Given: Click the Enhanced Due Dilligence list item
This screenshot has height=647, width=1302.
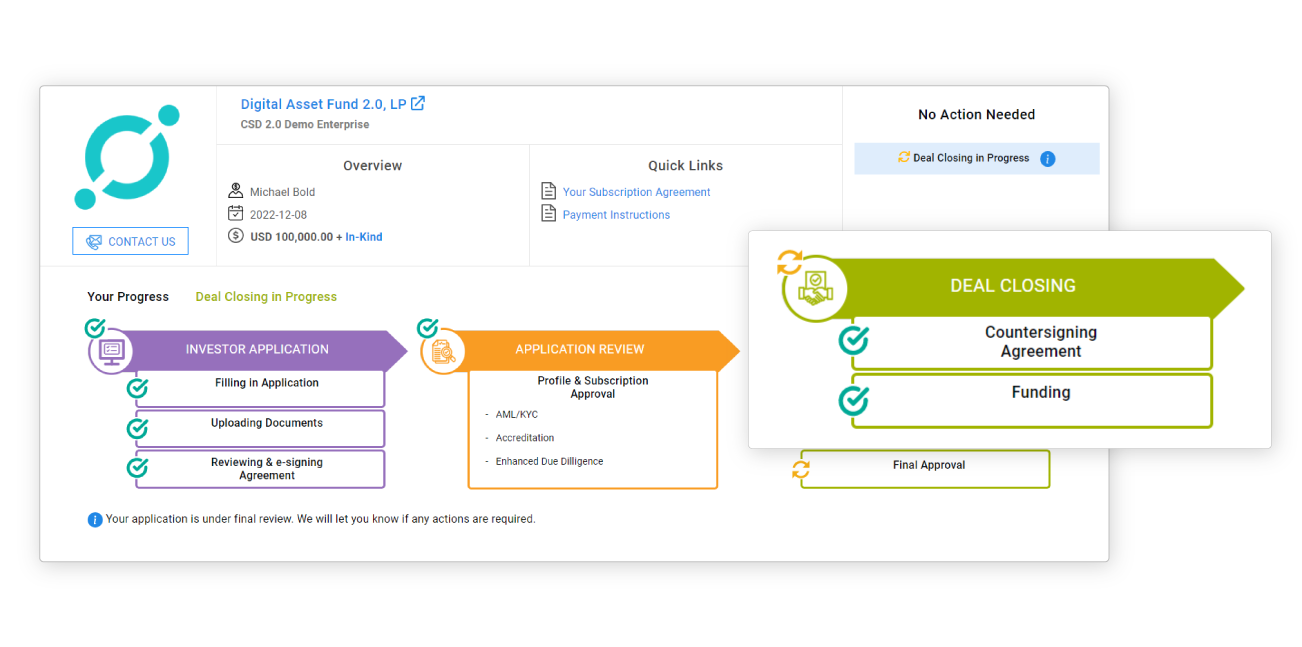Looking at the screenshot, I should 549,462.
